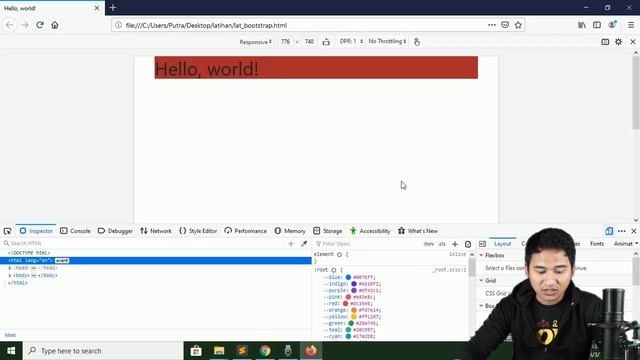Open the Storage tab
Image resolution: width=640 pixels, height=360 pixels.
tap(328, 231)
